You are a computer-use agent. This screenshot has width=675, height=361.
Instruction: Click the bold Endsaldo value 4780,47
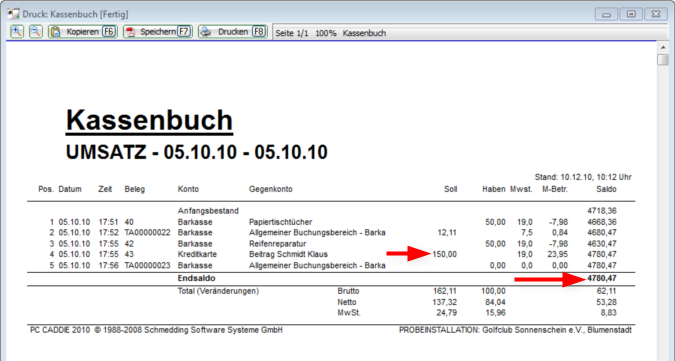[x=602, y=279]
